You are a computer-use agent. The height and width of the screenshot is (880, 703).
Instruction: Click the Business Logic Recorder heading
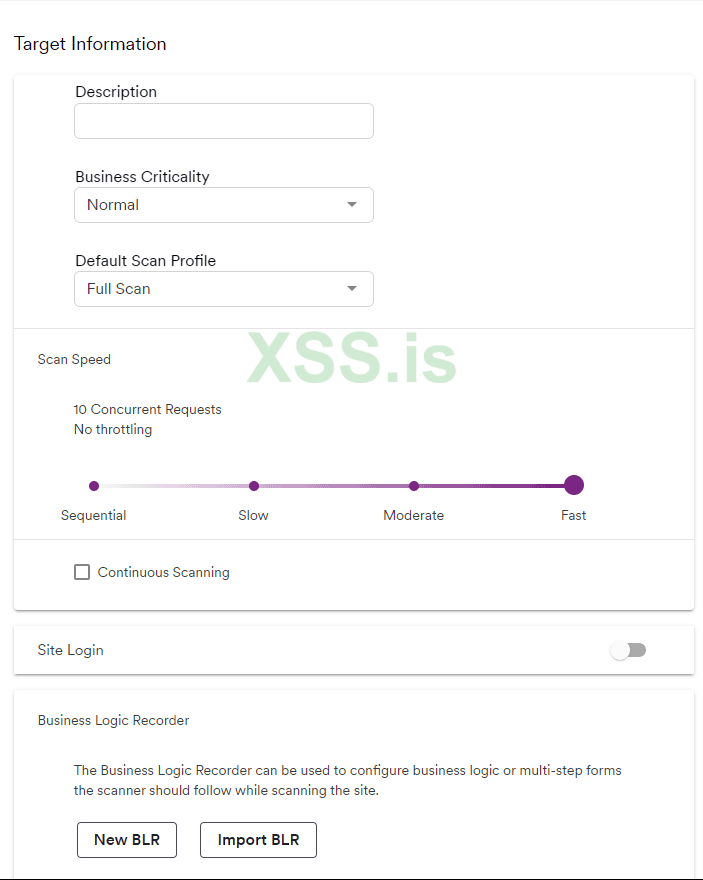click(113, 720)
